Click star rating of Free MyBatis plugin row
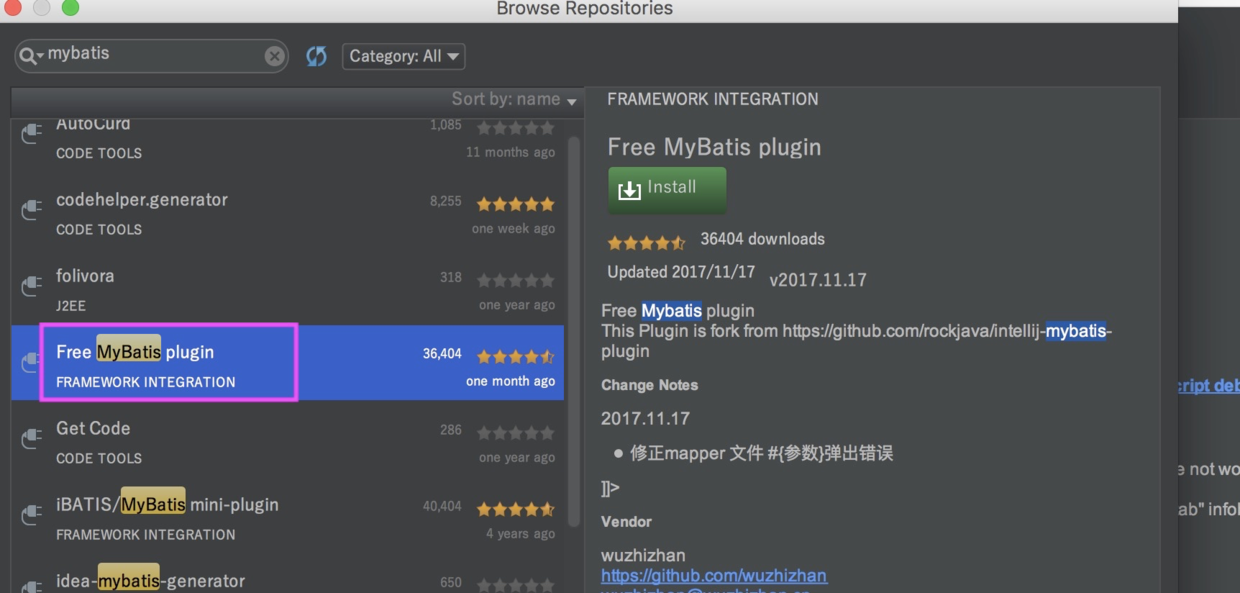Screen dimensions: 1240x593 click(515, 355)
